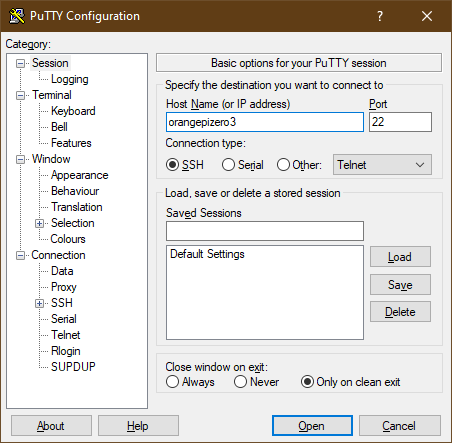Viewport: 452px width, 443px height.
Task: Select Session category in tree
Action: (x=50, y=63)
